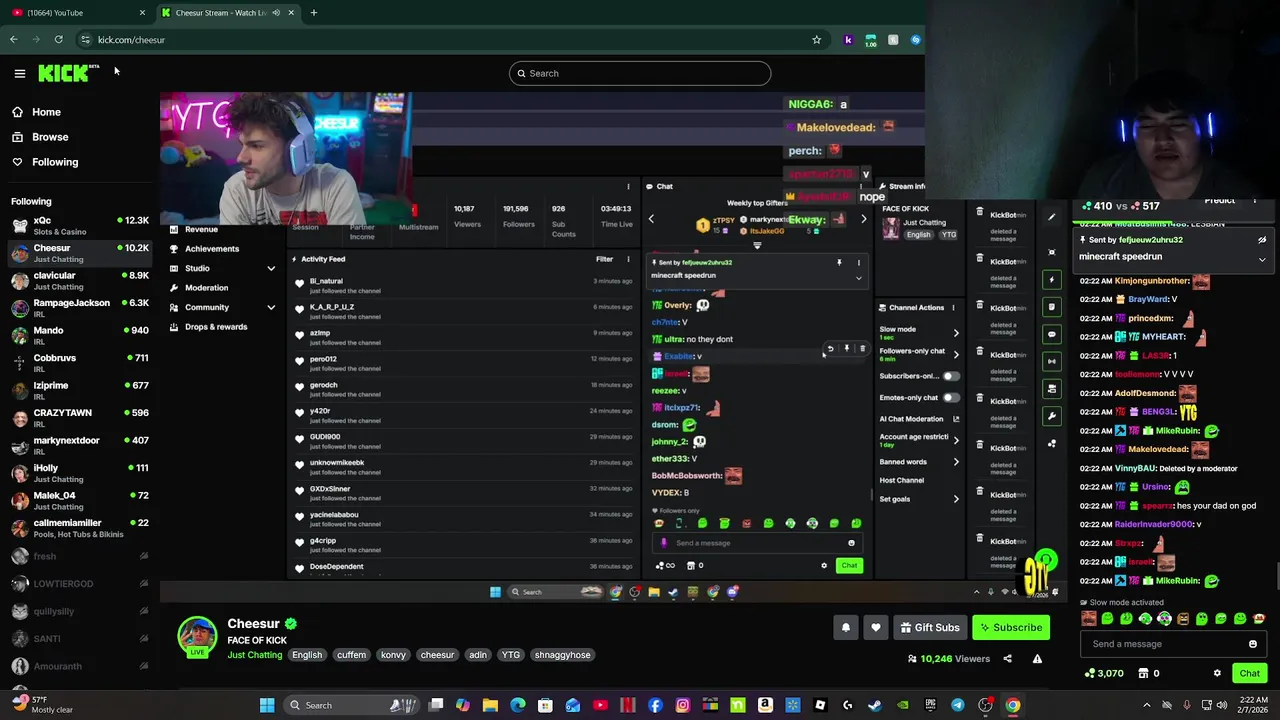Open Banned words arrow in Channel Actions
The image size is (1280, 720).
955,462
